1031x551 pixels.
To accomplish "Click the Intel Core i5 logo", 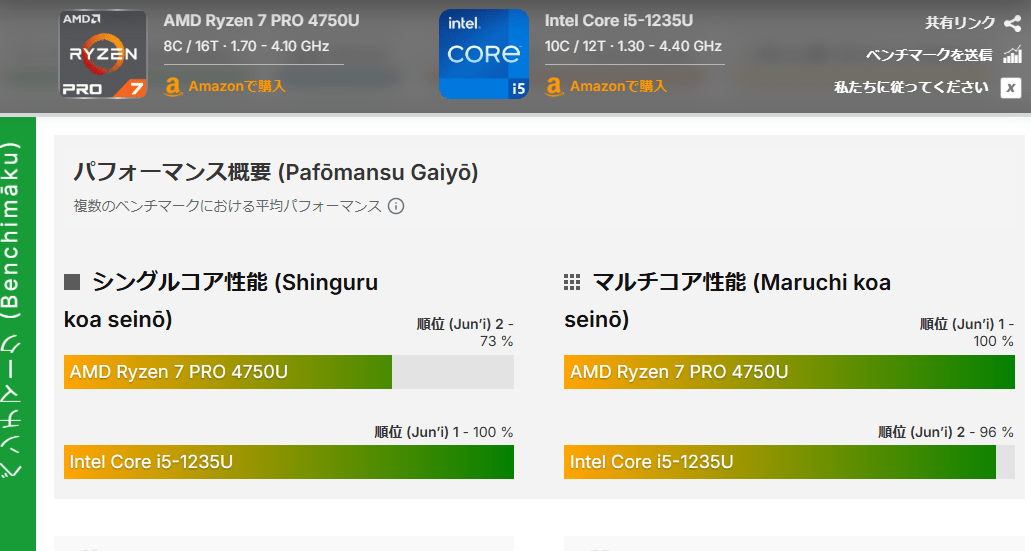I will [484, 54].
